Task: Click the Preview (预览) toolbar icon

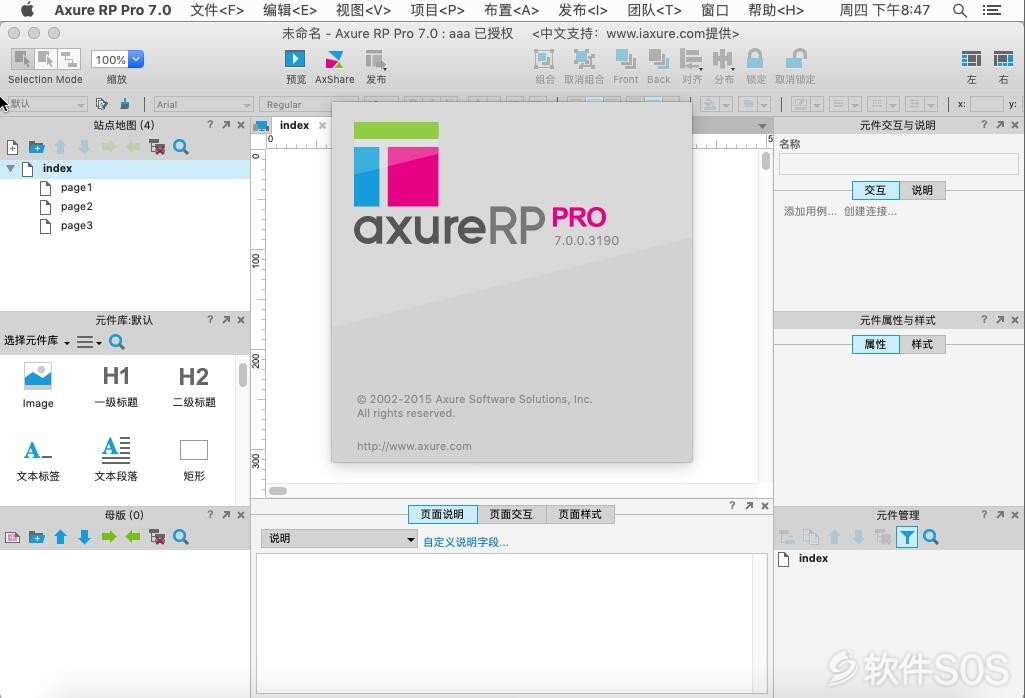Action: tap(295, 60)
